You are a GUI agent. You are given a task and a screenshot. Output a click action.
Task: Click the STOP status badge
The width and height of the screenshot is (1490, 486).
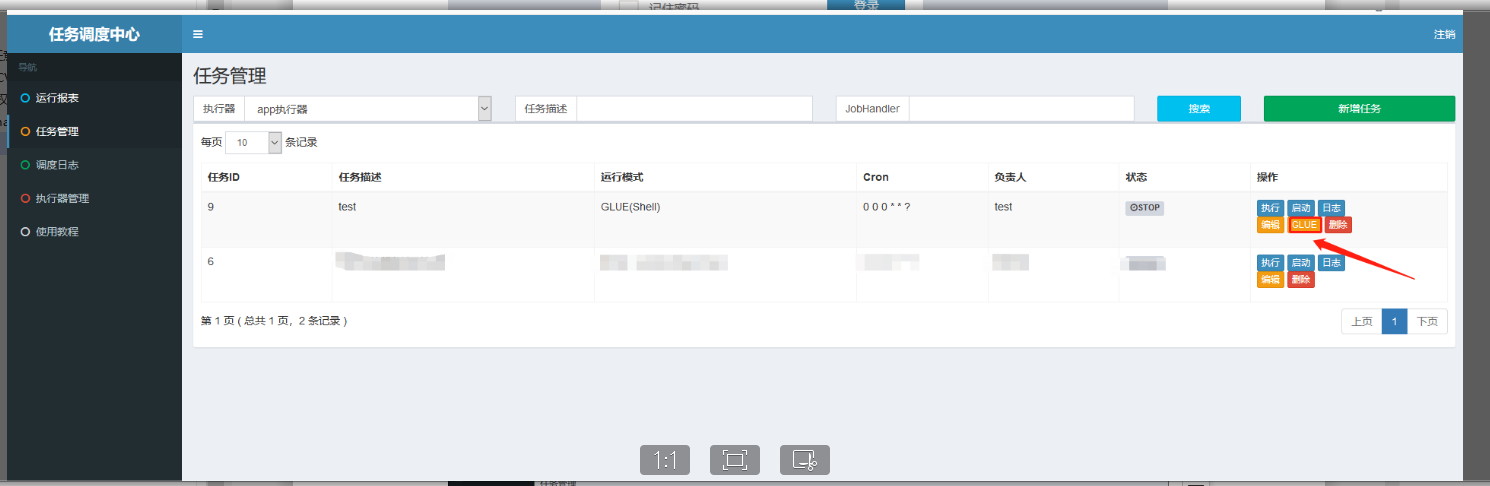coord(1145,208)
